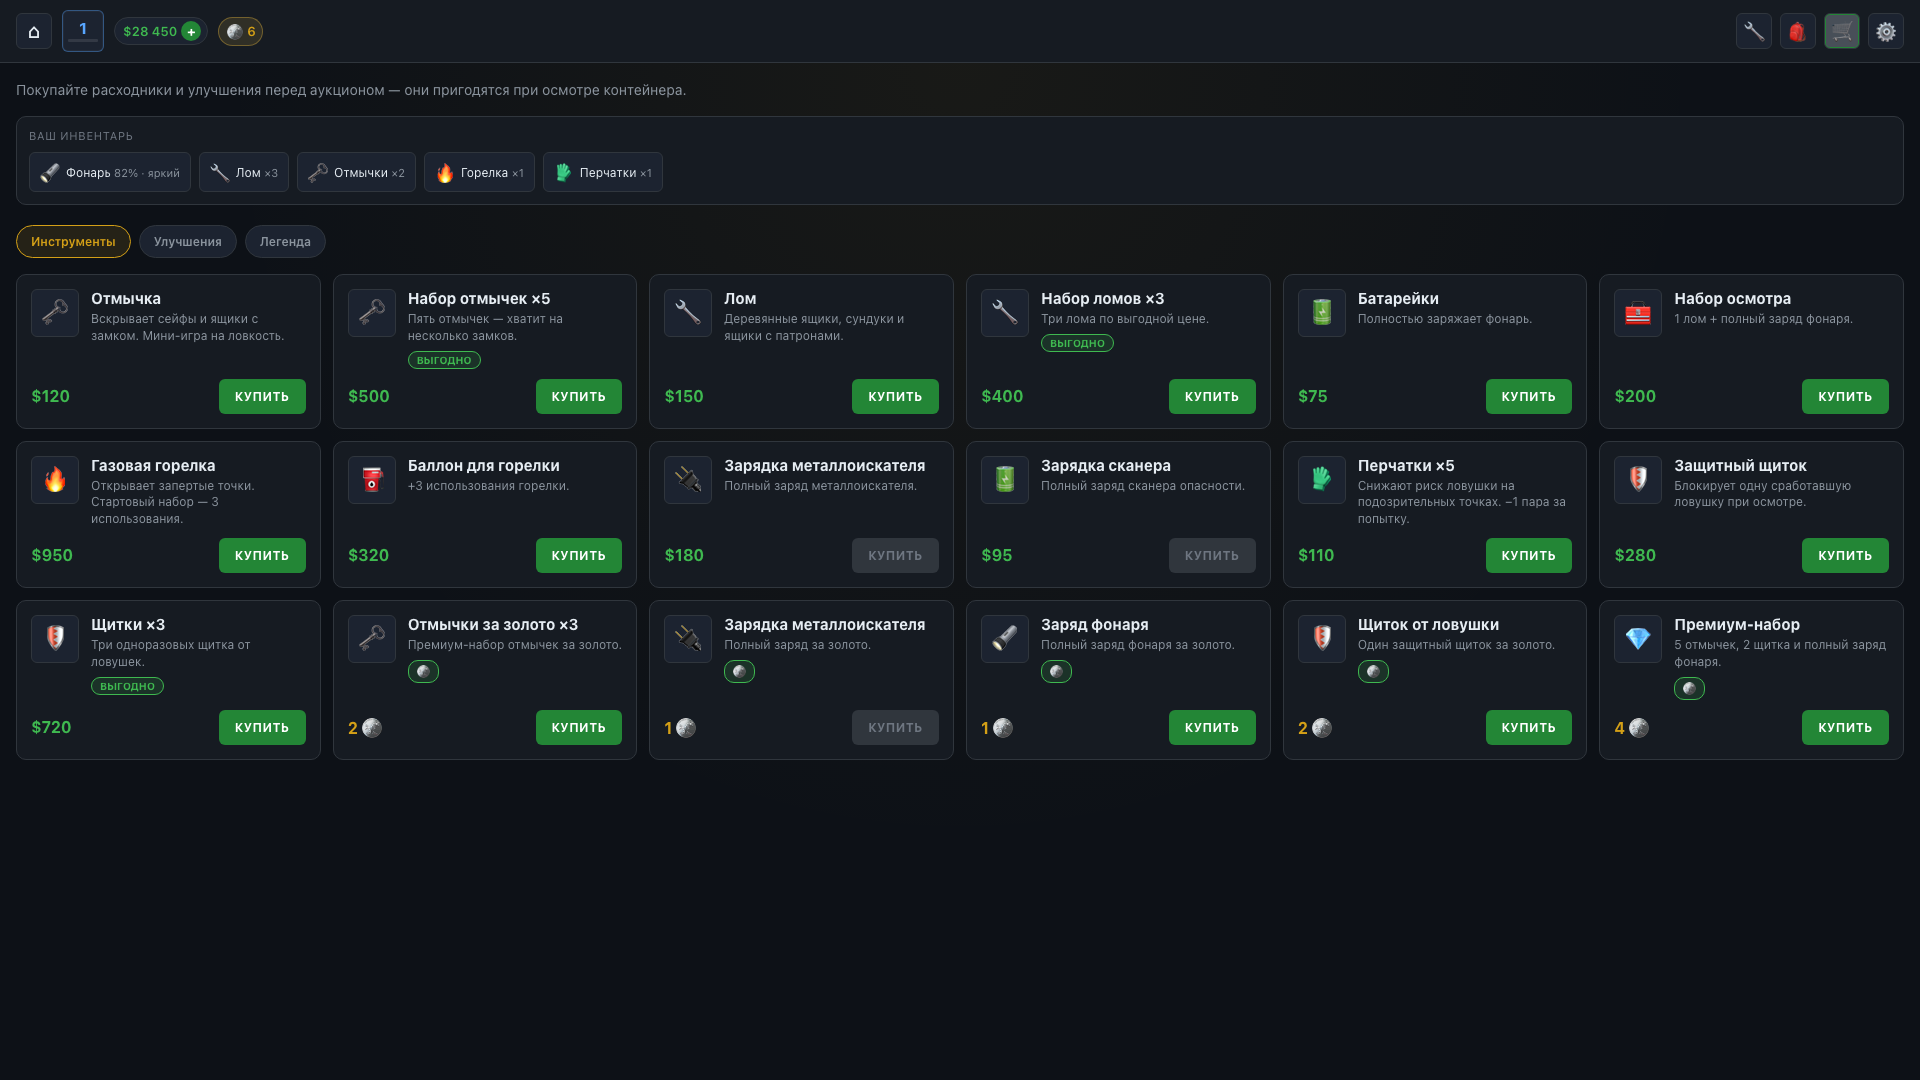Buy the Батарейки for $75
This screenshot has width=1920, height=1080.
pyautogui.click(x=1528, y=397)
